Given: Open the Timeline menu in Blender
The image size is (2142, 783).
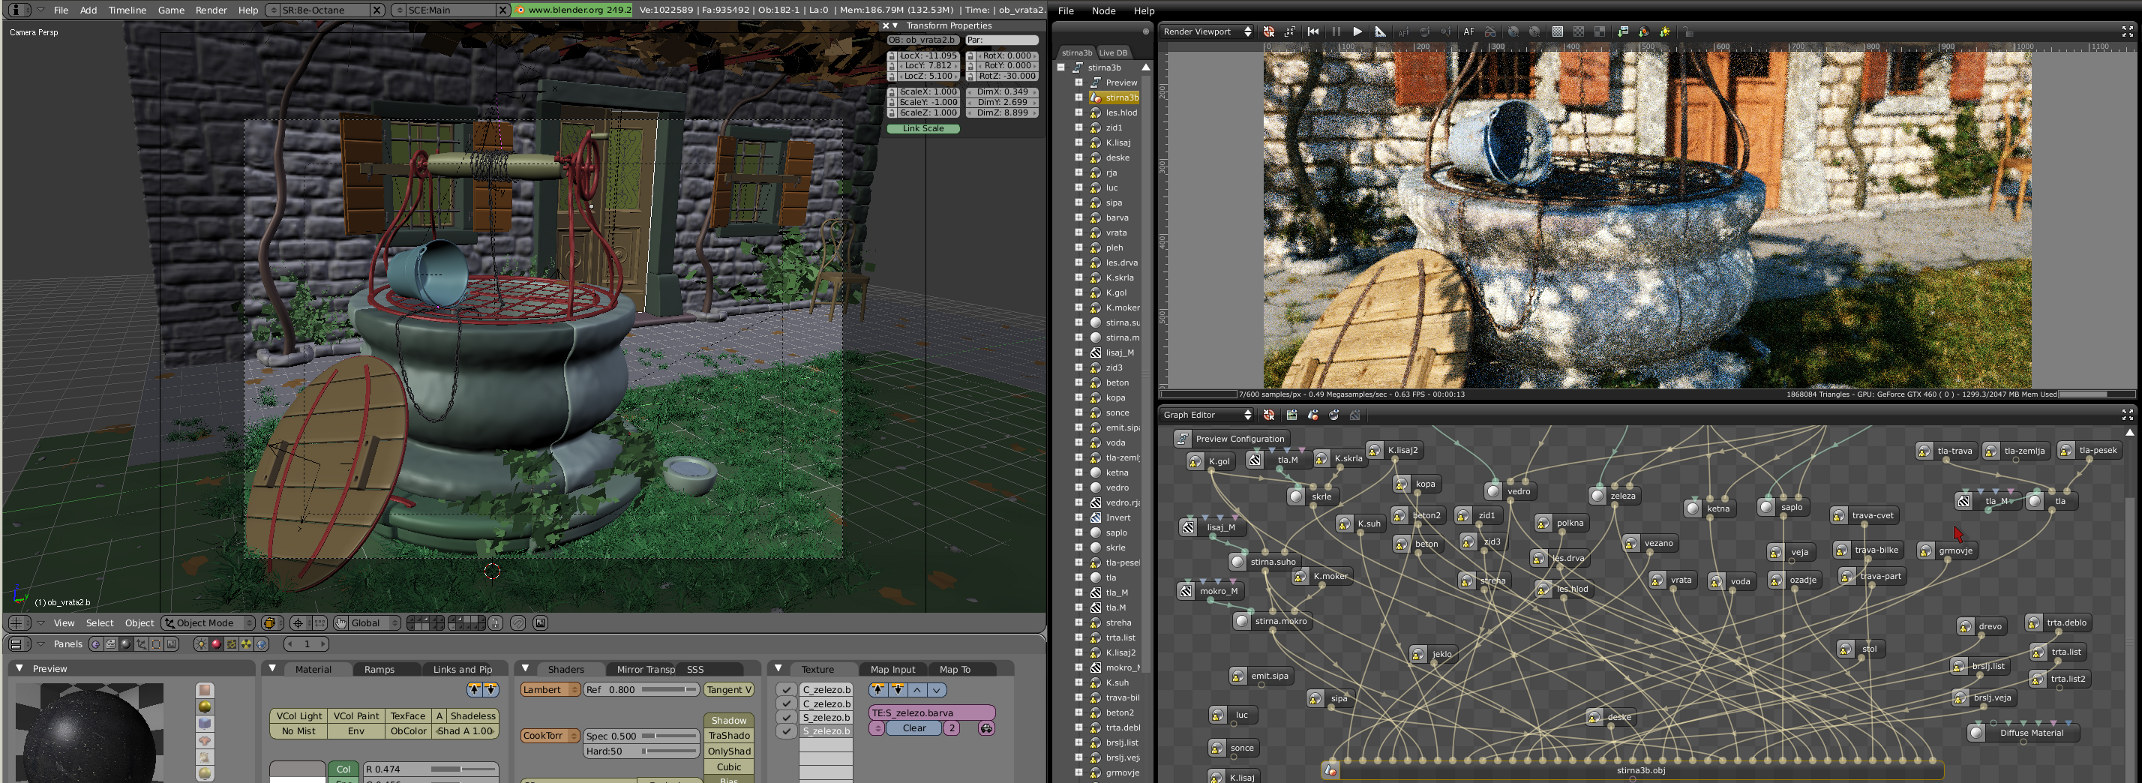Looking at the screenshot, I should (127, 10).
